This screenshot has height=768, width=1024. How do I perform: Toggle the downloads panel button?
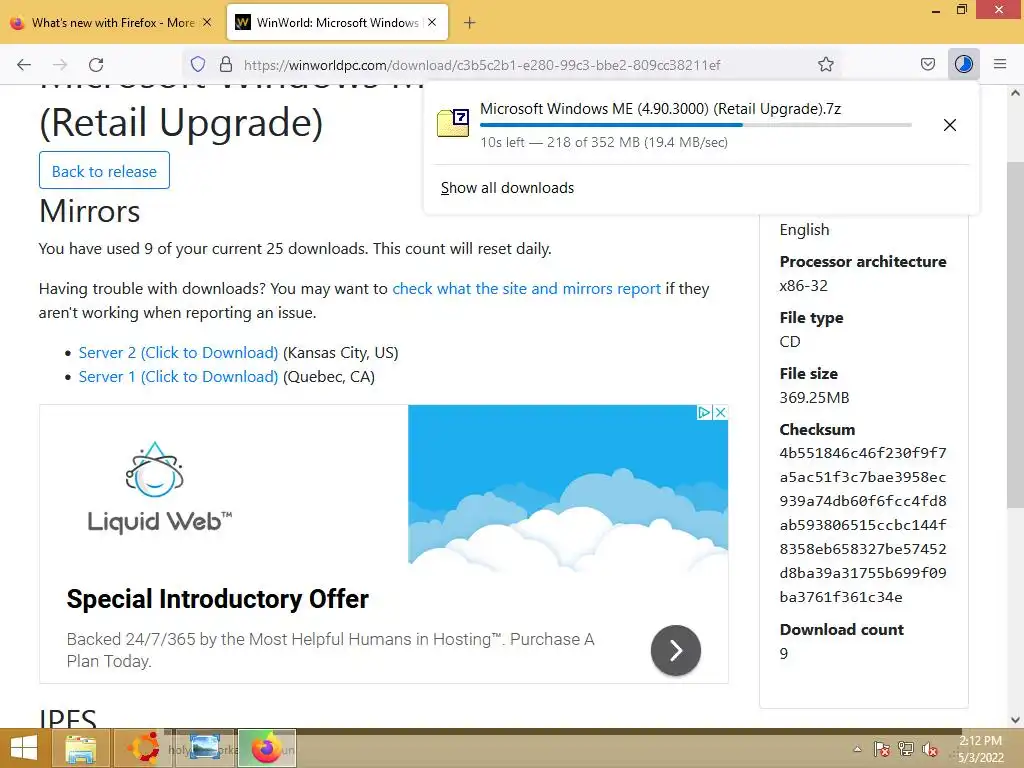pyautogui.click(x=963, y=64)
